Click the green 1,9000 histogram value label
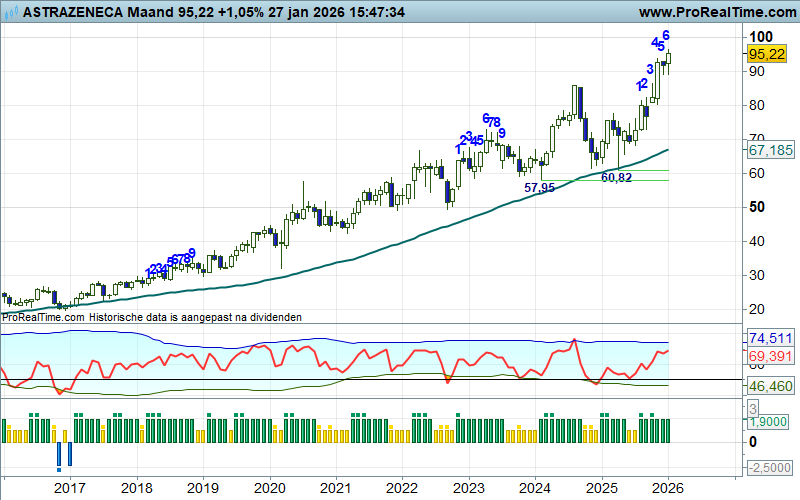 (769, 424)
